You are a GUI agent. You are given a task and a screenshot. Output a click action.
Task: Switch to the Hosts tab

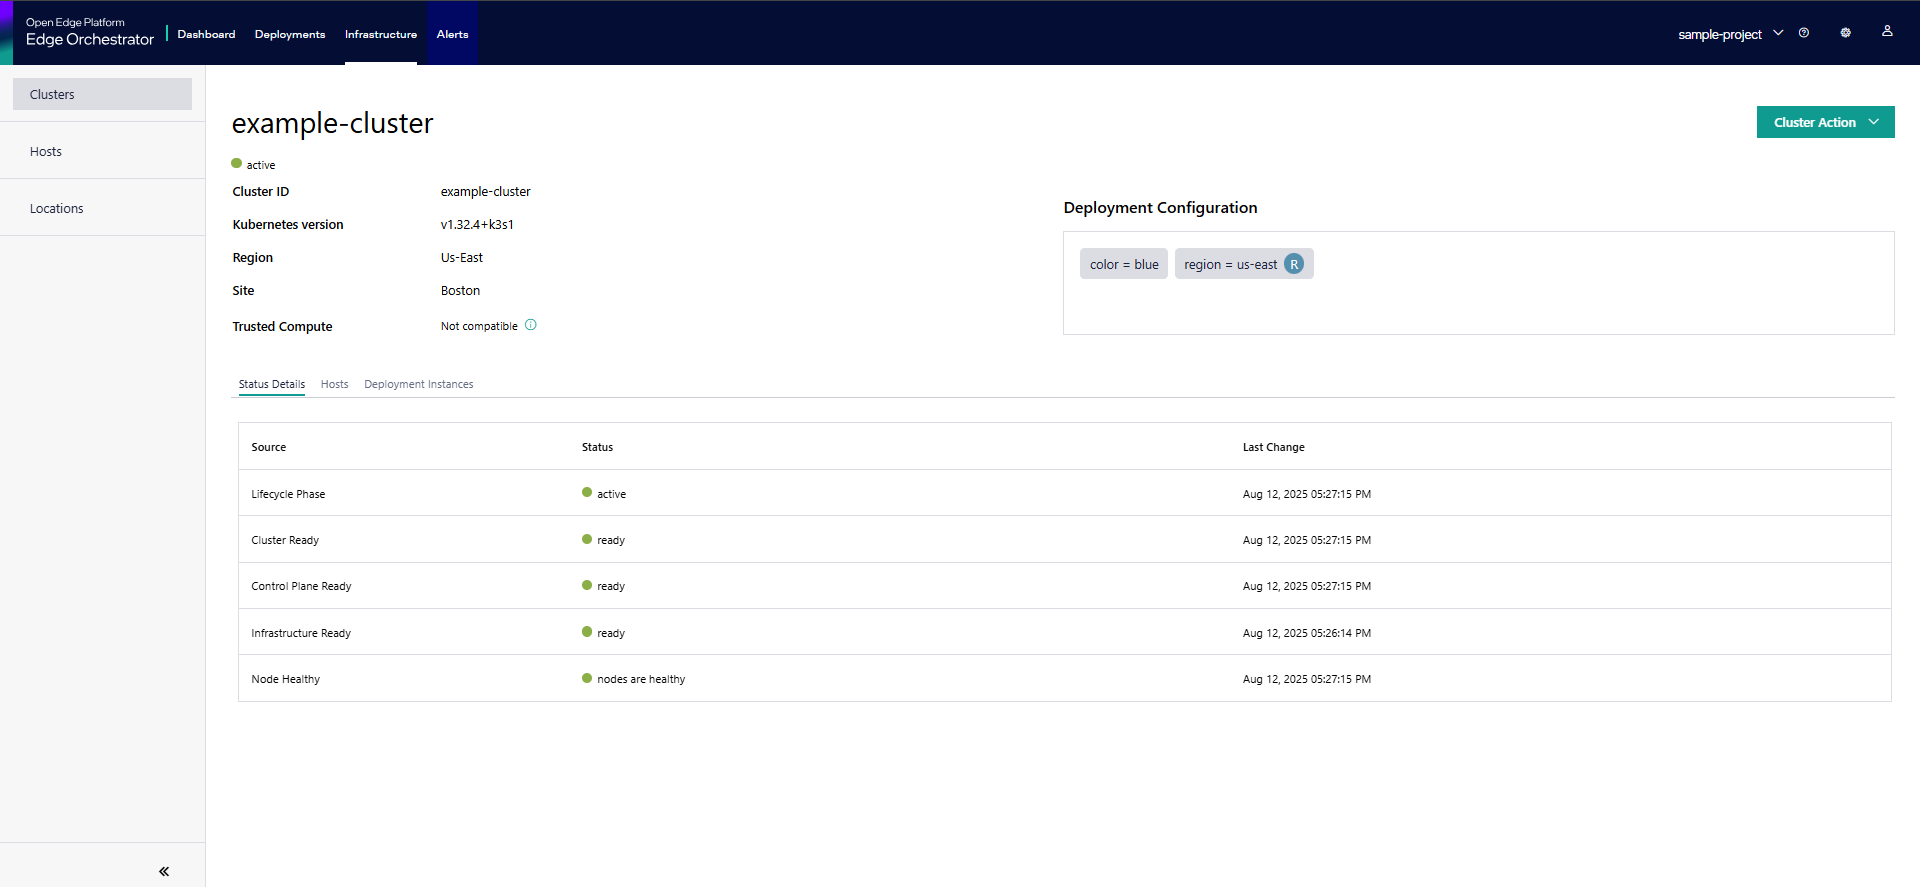(334, 384)
